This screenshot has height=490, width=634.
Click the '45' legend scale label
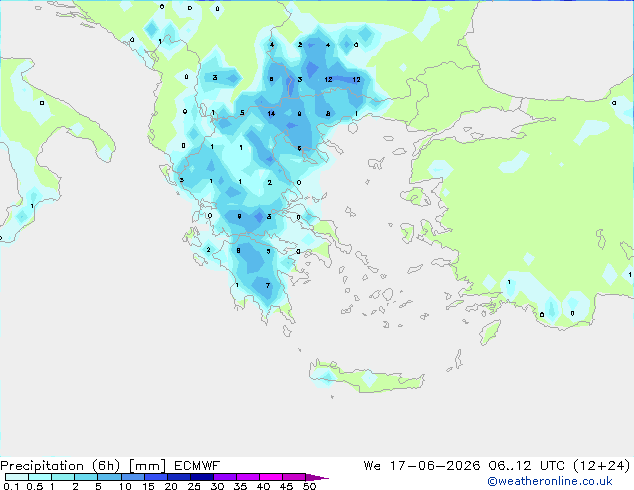tap(287, 486)
